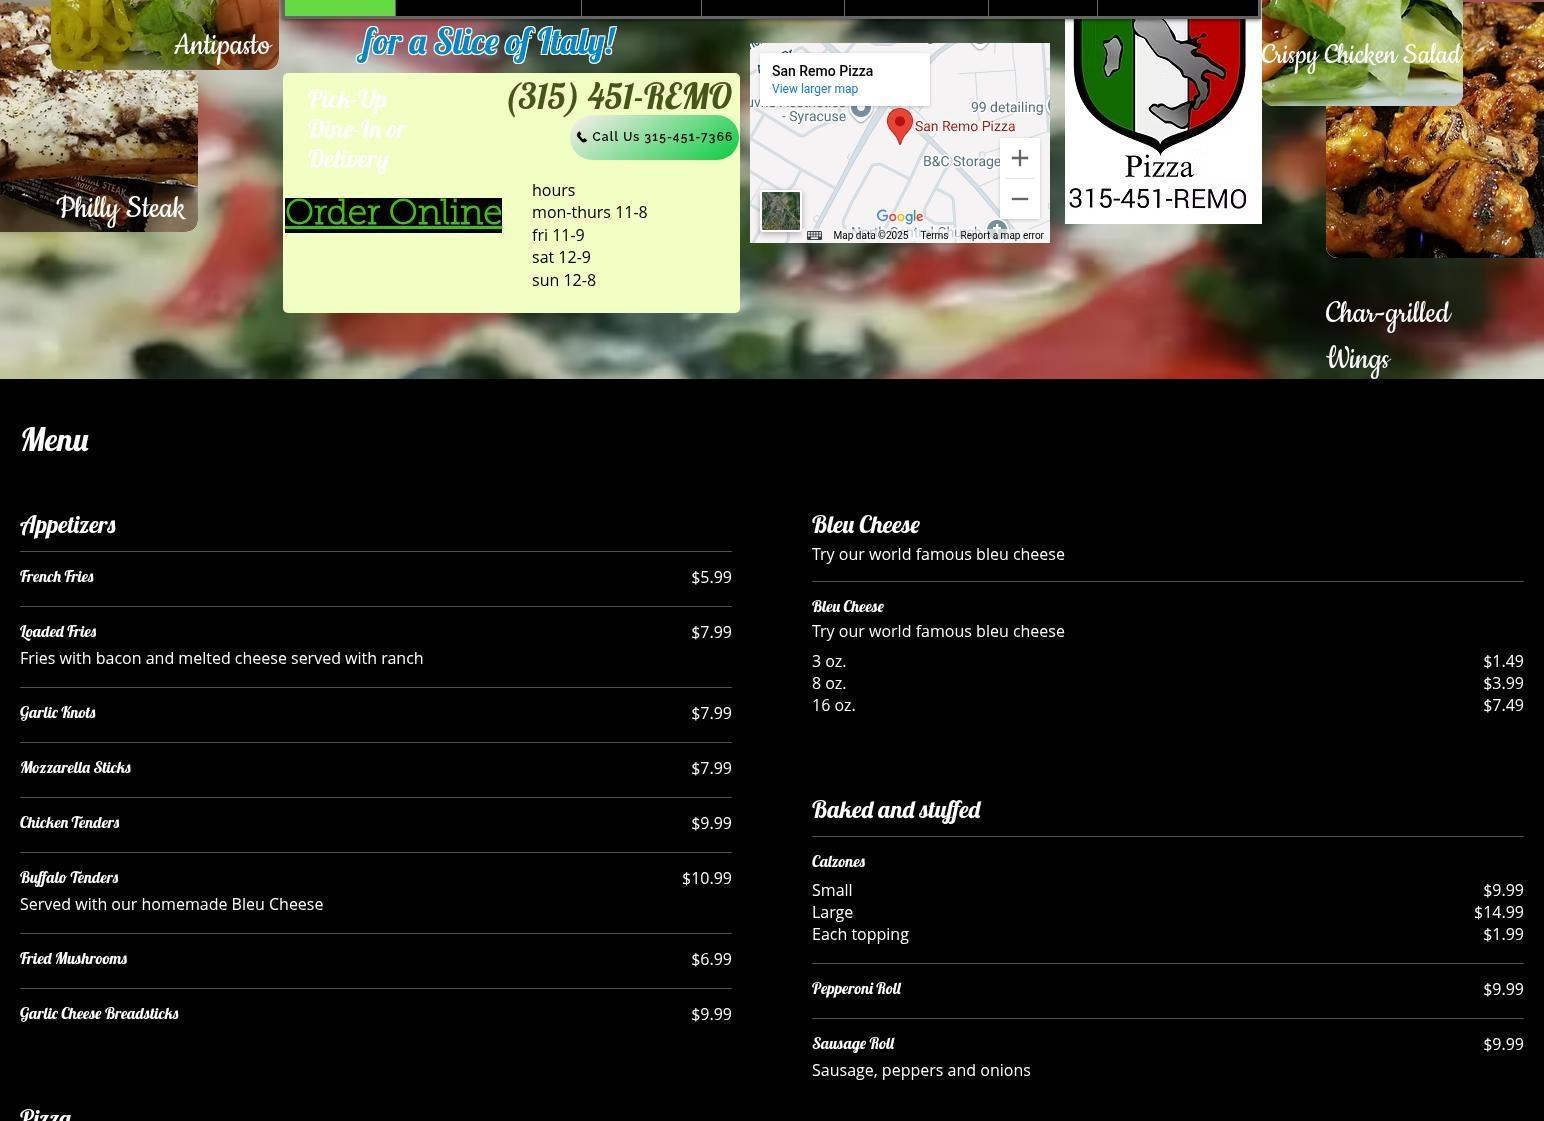Click the $10.99 Buffalo Tenders price

click(706, 878)
